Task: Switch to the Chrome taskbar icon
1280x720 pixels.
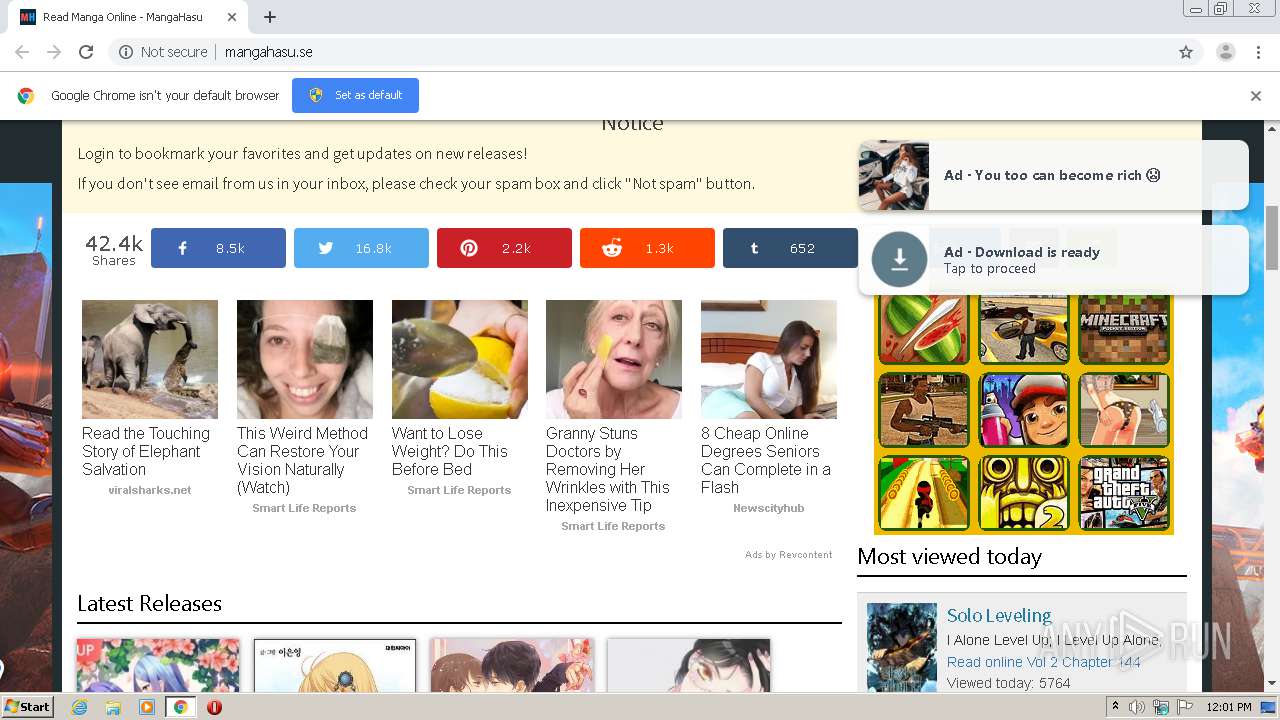Action: (x=180, y=707)
